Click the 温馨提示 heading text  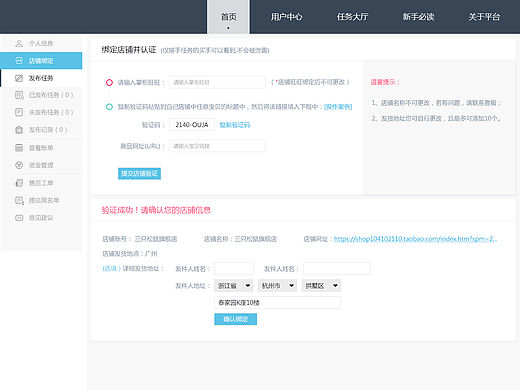point(385,82)
